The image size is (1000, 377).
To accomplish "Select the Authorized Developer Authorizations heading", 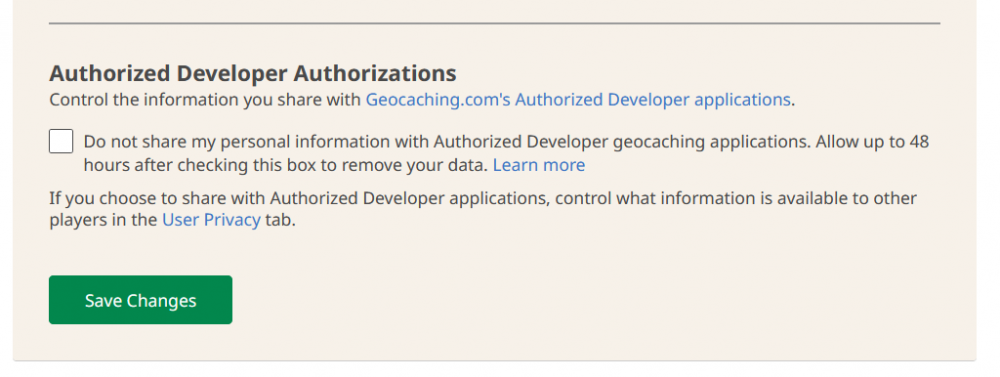I will pos(253,73).
